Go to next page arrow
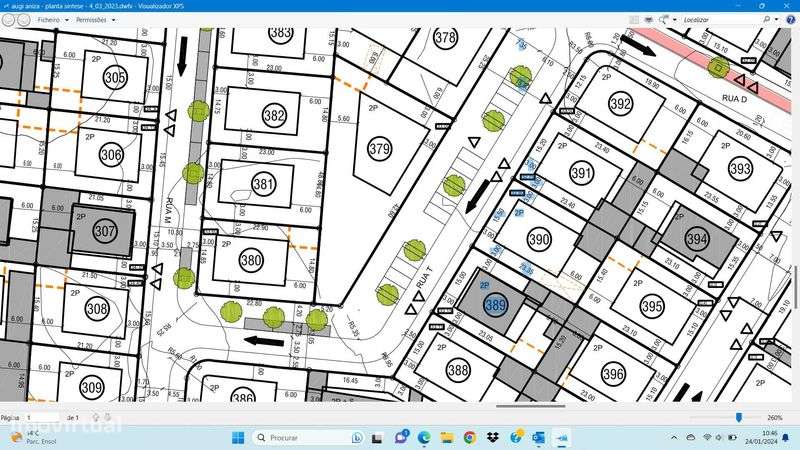 point(108,417)
